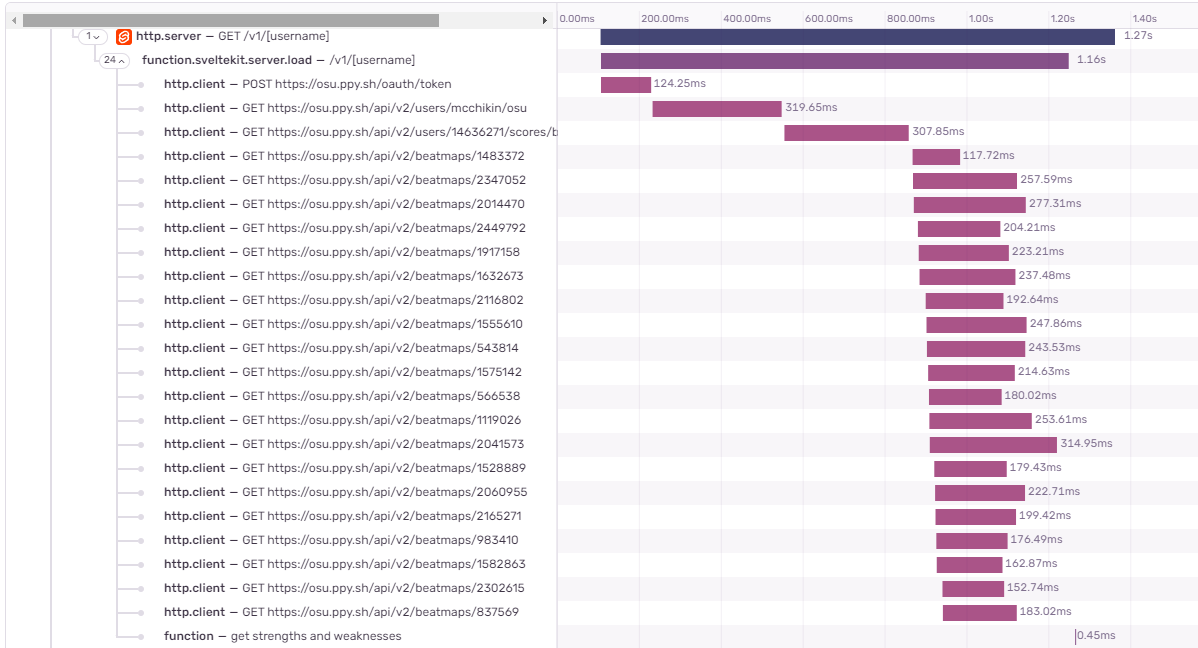Select the GET users/14636271/scores span

tap(361, 132)
